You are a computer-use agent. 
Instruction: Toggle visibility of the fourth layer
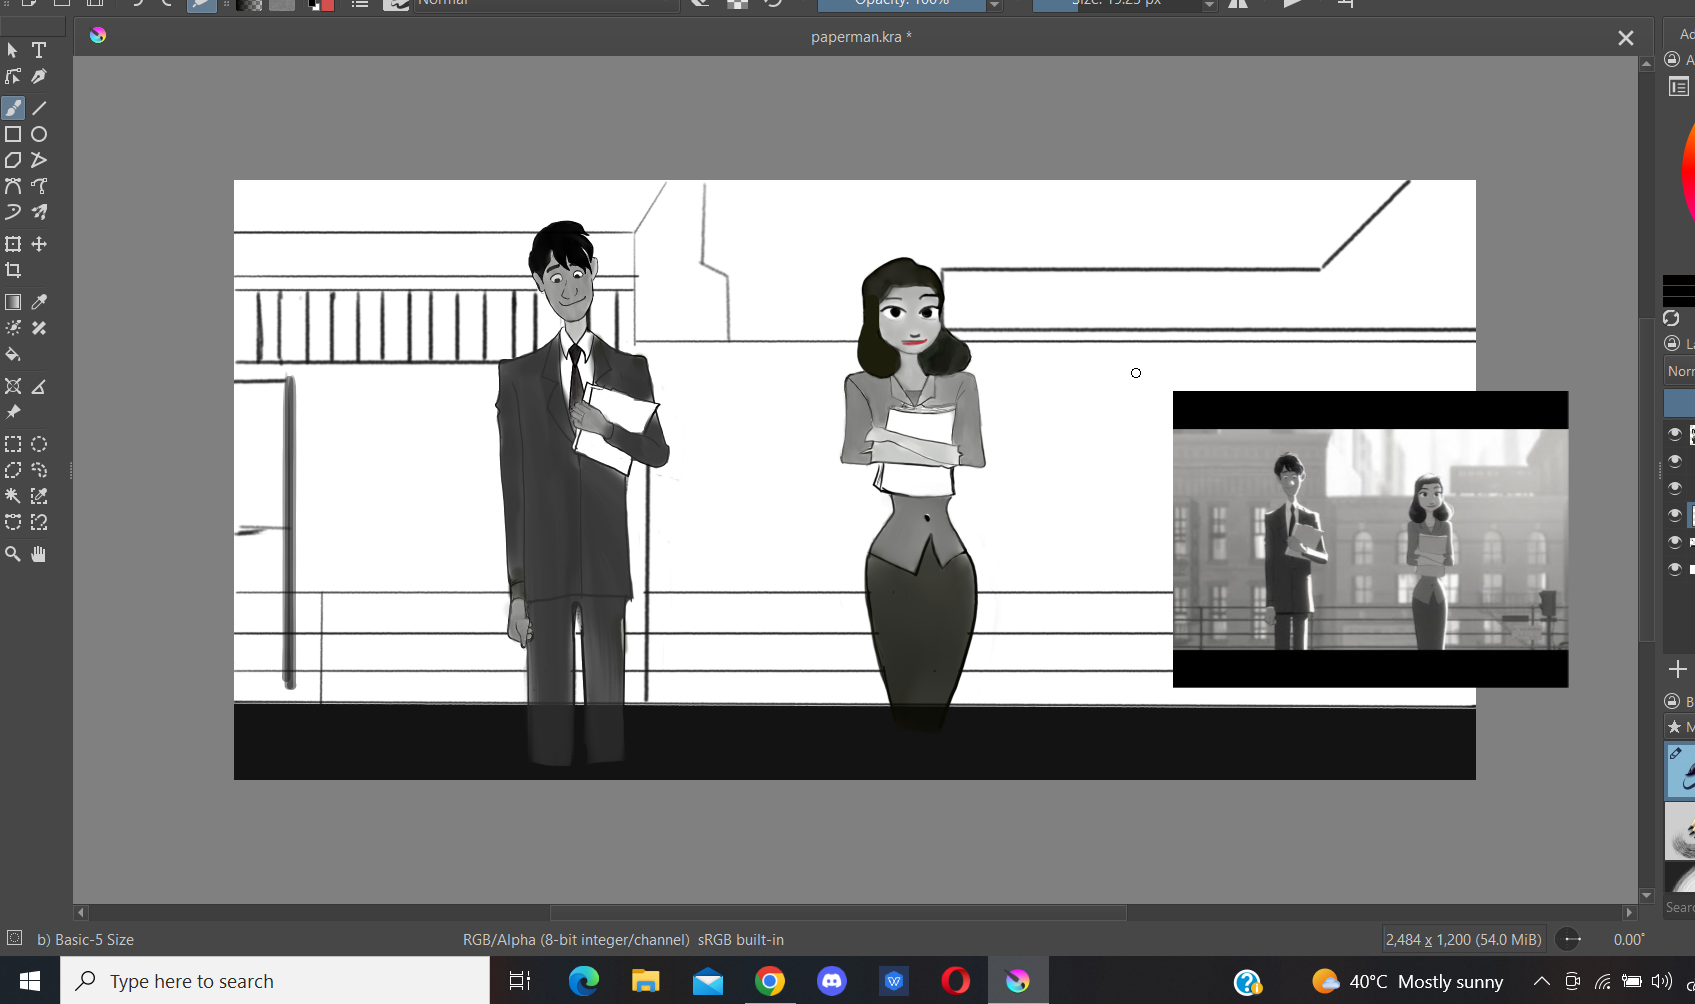(x=1675, y=515)
